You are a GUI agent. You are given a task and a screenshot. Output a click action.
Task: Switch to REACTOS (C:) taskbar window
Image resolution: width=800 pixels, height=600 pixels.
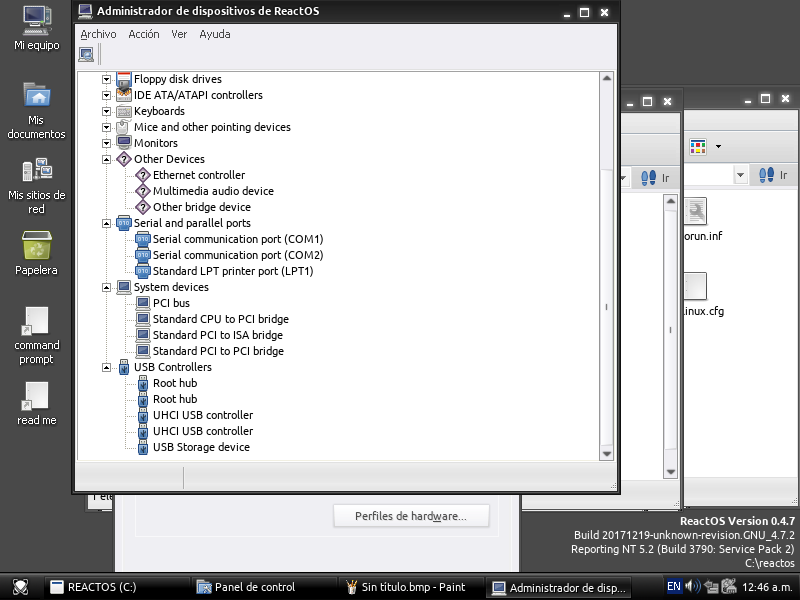coord(117,587)
